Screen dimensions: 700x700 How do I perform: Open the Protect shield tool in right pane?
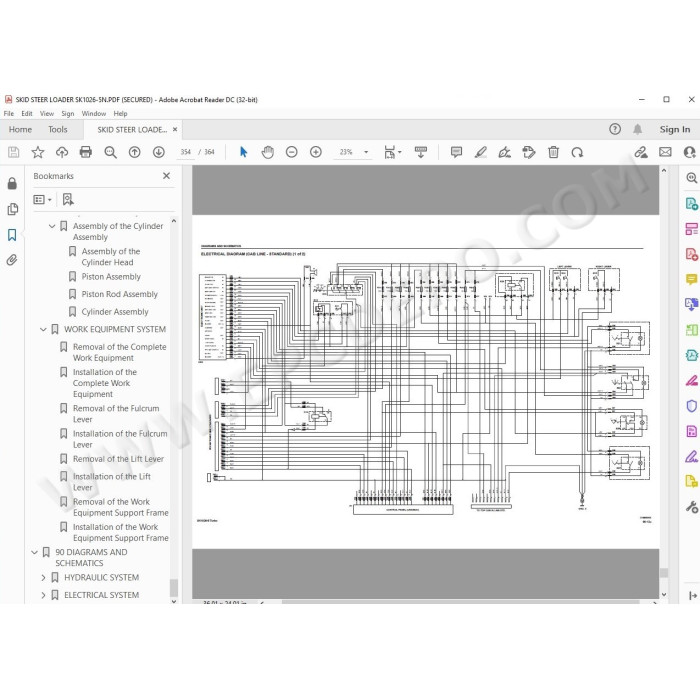[x=692, y=406]
